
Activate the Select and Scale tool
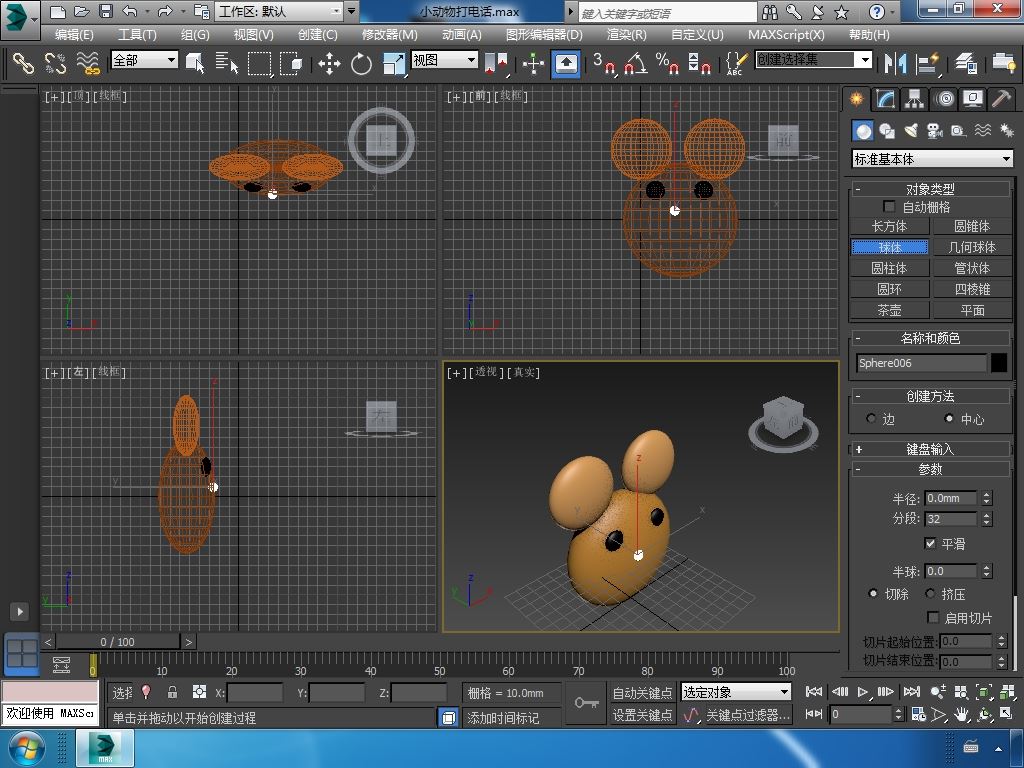point(393,63)
